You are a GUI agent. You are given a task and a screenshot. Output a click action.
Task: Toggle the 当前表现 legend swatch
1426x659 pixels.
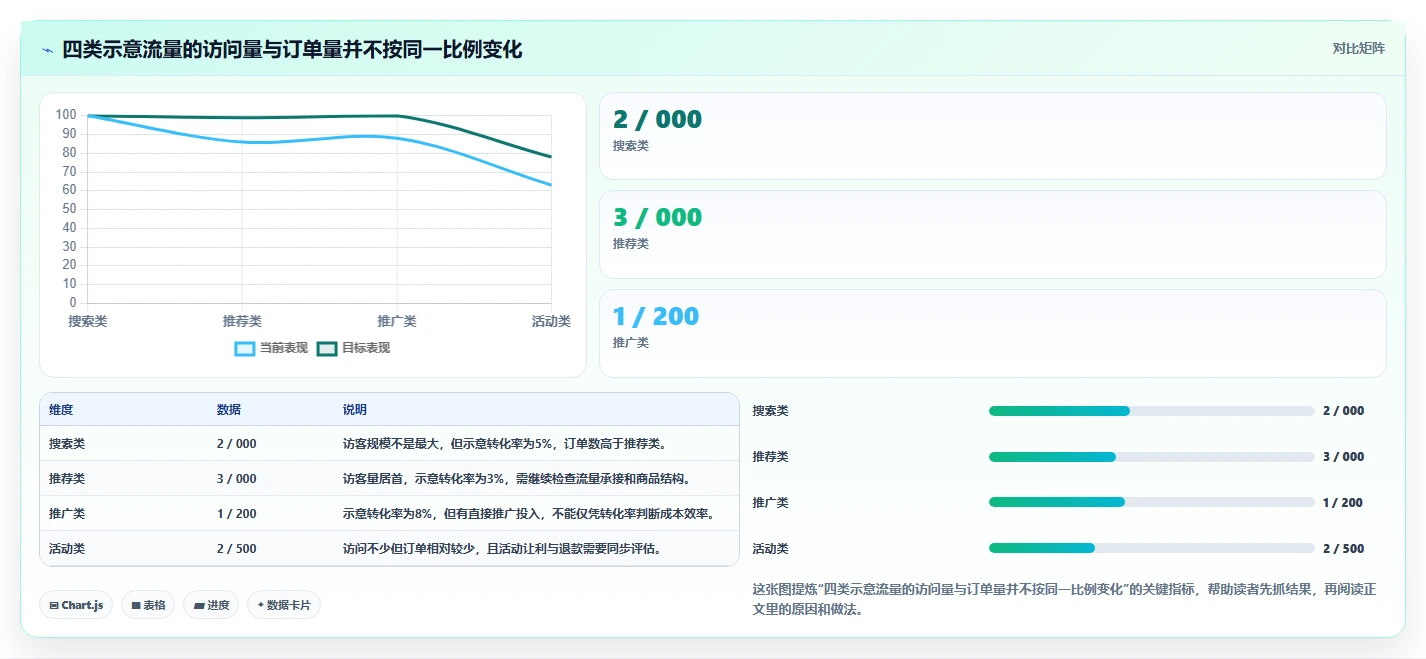coord(245,348)
